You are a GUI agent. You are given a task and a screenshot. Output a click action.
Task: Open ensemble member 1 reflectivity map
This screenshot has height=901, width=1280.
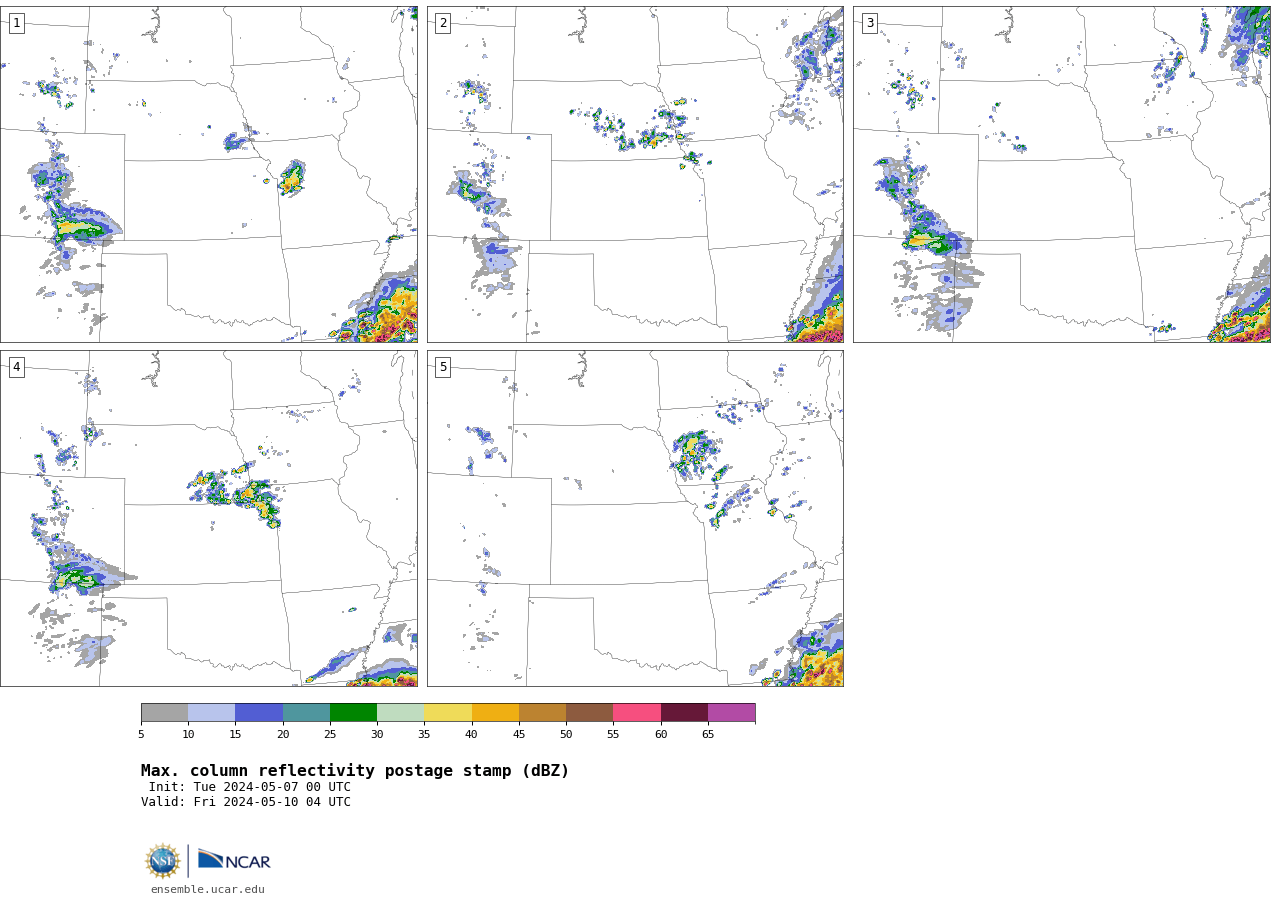point(209,174)
